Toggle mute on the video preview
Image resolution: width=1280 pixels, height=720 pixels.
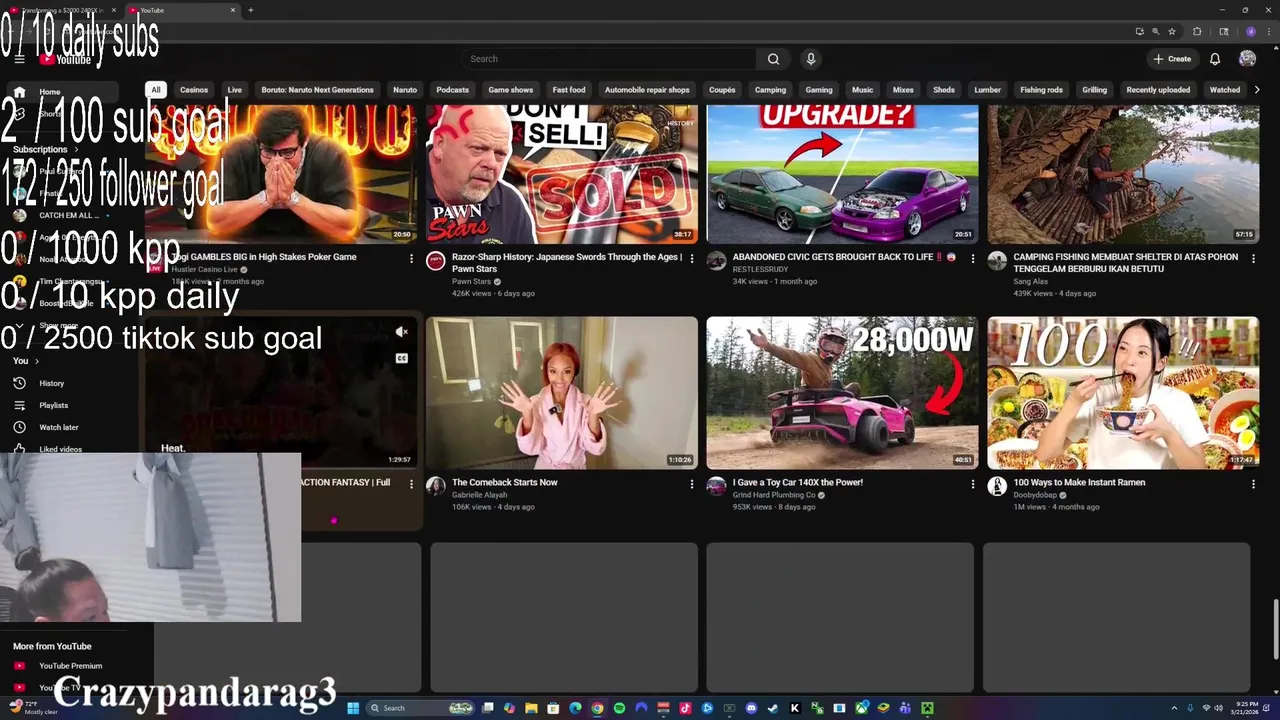pyautogui.click(x=401, y=332)
